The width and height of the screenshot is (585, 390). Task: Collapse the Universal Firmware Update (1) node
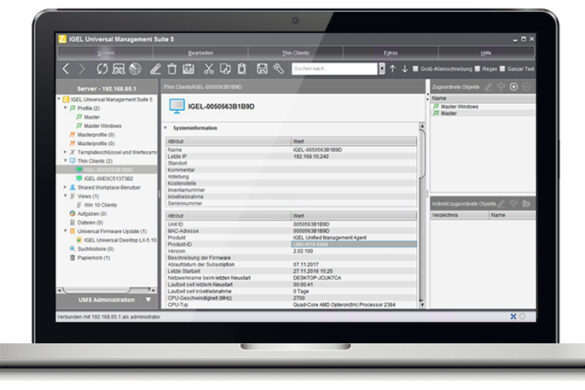coord(65,231)
